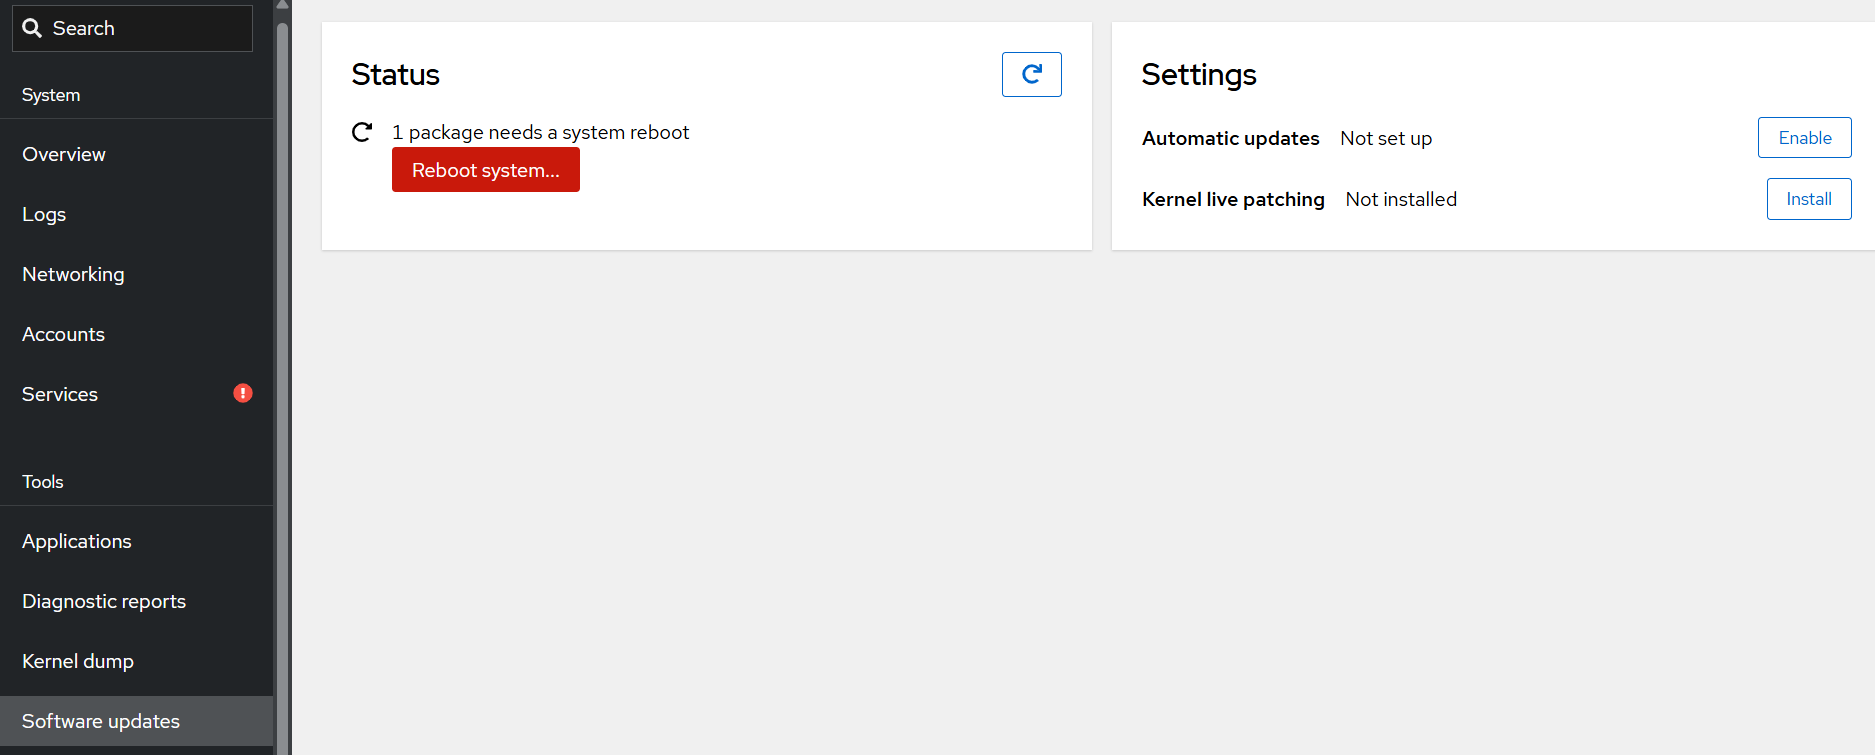Select Kernel dump in sidebar
Viewport: 1875px width, 755px height.
(x=78, y=661)
